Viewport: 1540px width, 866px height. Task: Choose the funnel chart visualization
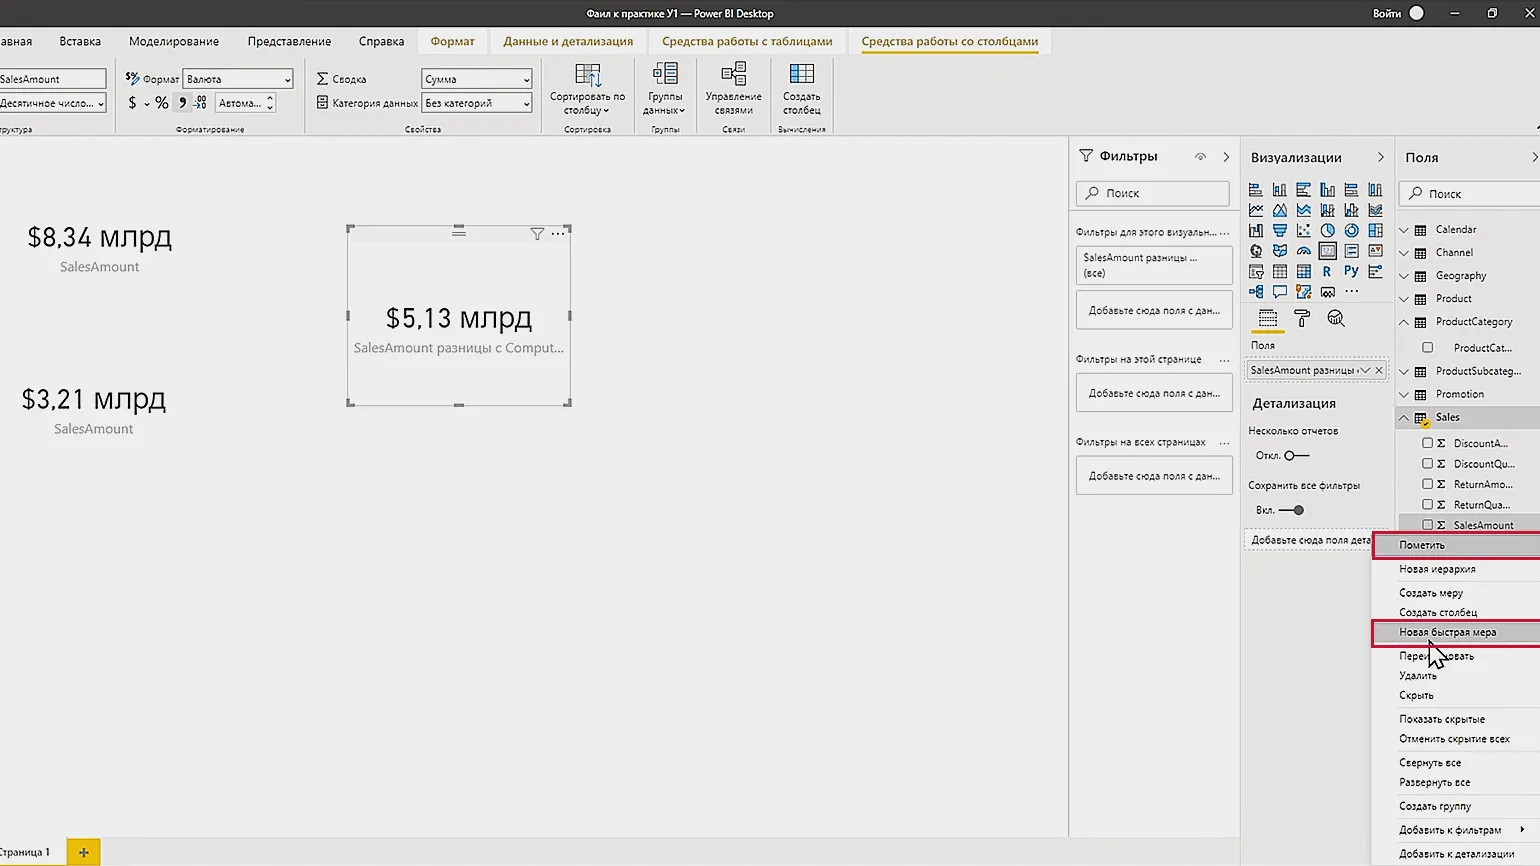point(1279,231)
